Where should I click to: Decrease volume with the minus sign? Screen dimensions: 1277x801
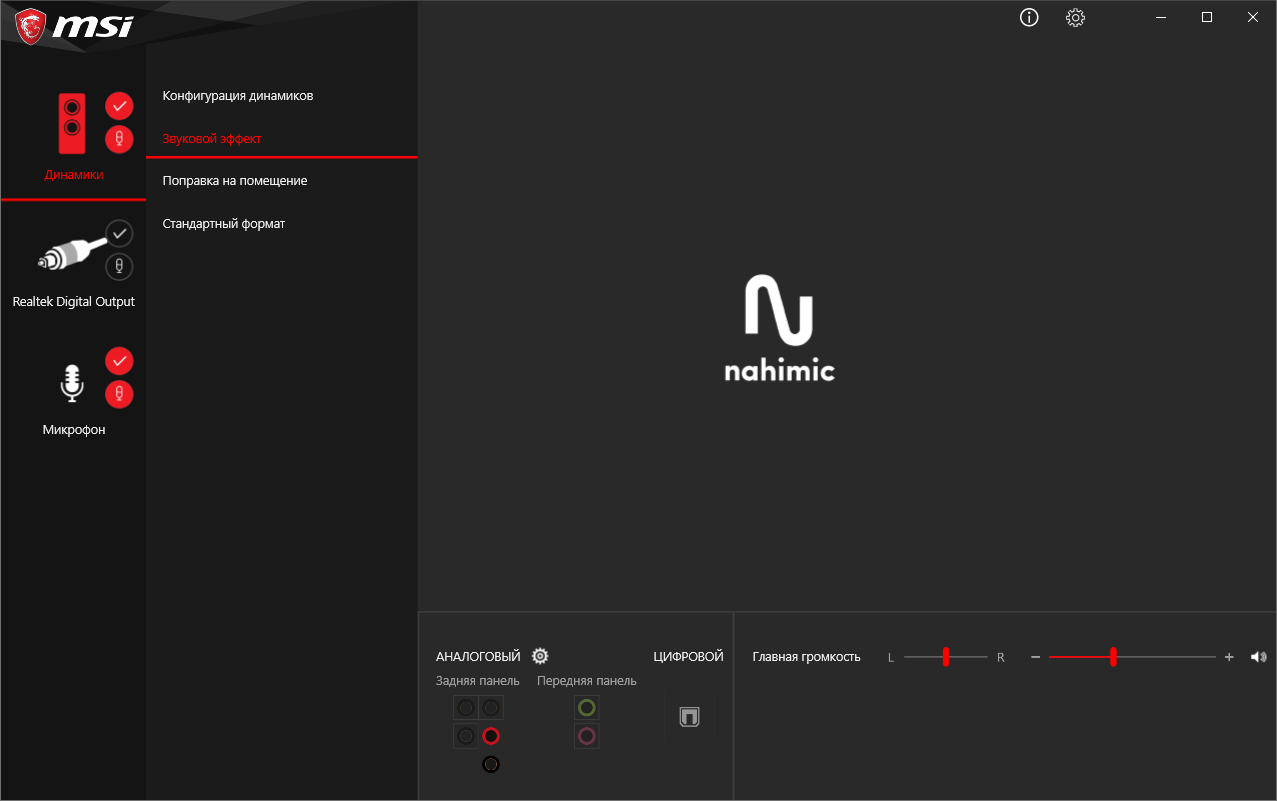(1035, 657)
